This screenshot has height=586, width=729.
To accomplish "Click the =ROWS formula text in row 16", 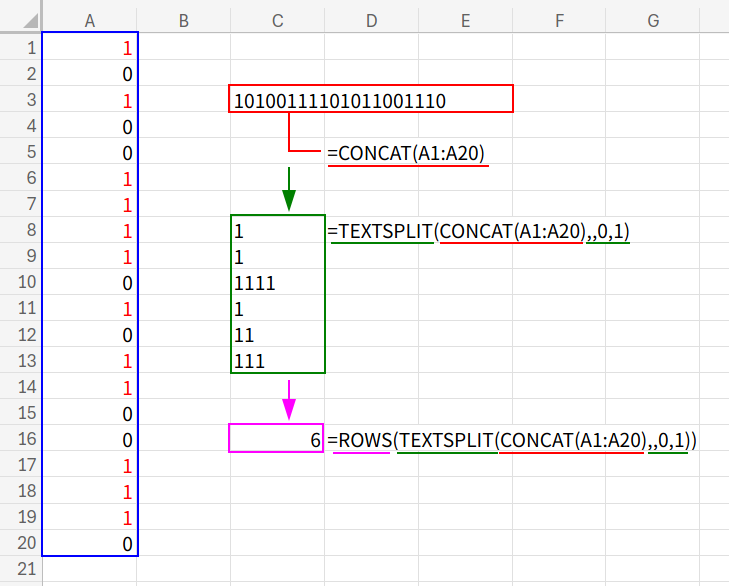I will pyautogui.click(x=511, y=439).
